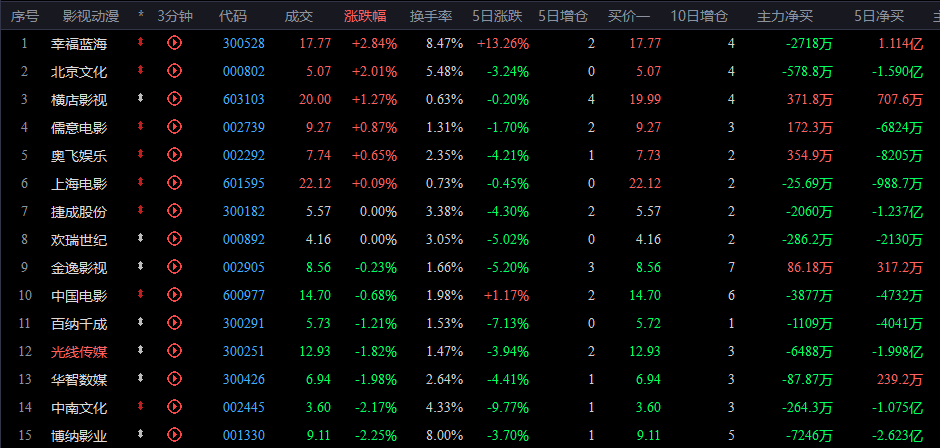
Task: Open stock code 002739
Action: tap(243, 127)
